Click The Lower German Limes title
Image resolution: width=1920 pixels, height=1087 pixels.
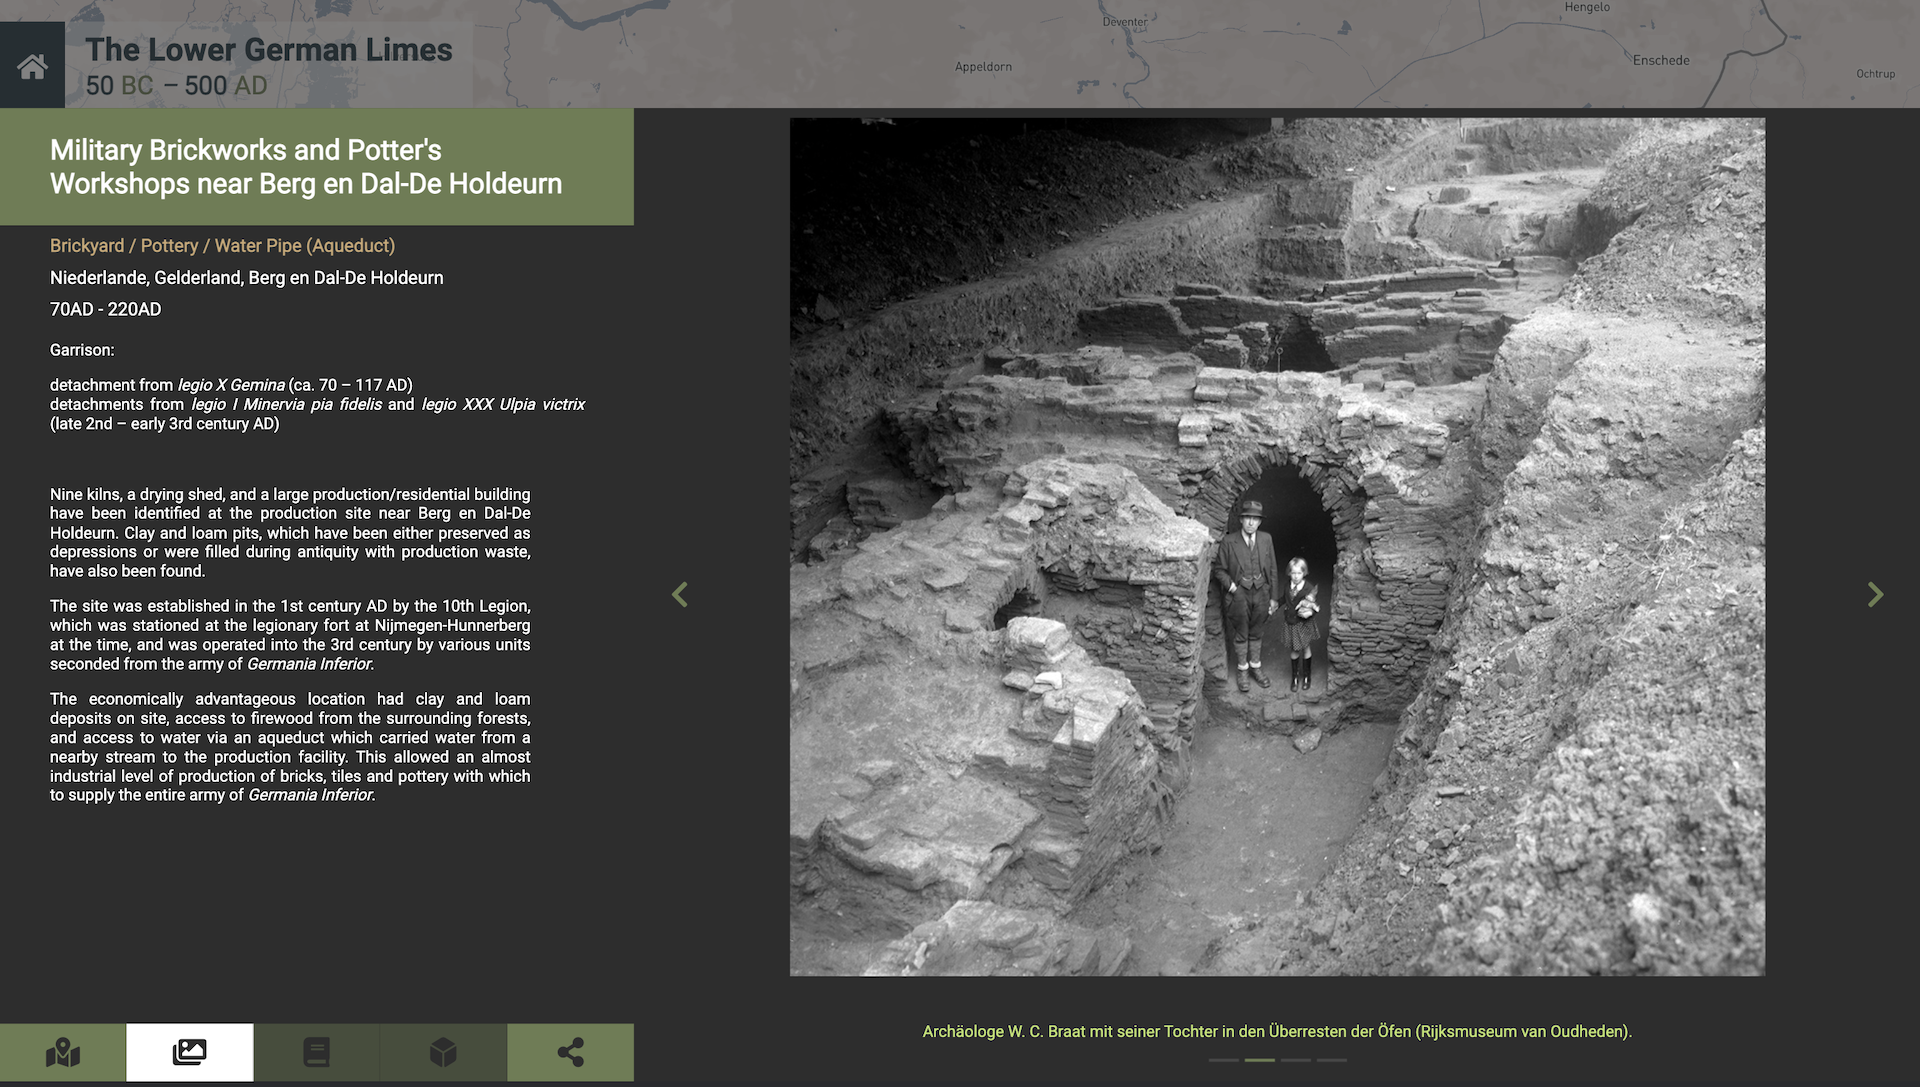pos(268,50)
